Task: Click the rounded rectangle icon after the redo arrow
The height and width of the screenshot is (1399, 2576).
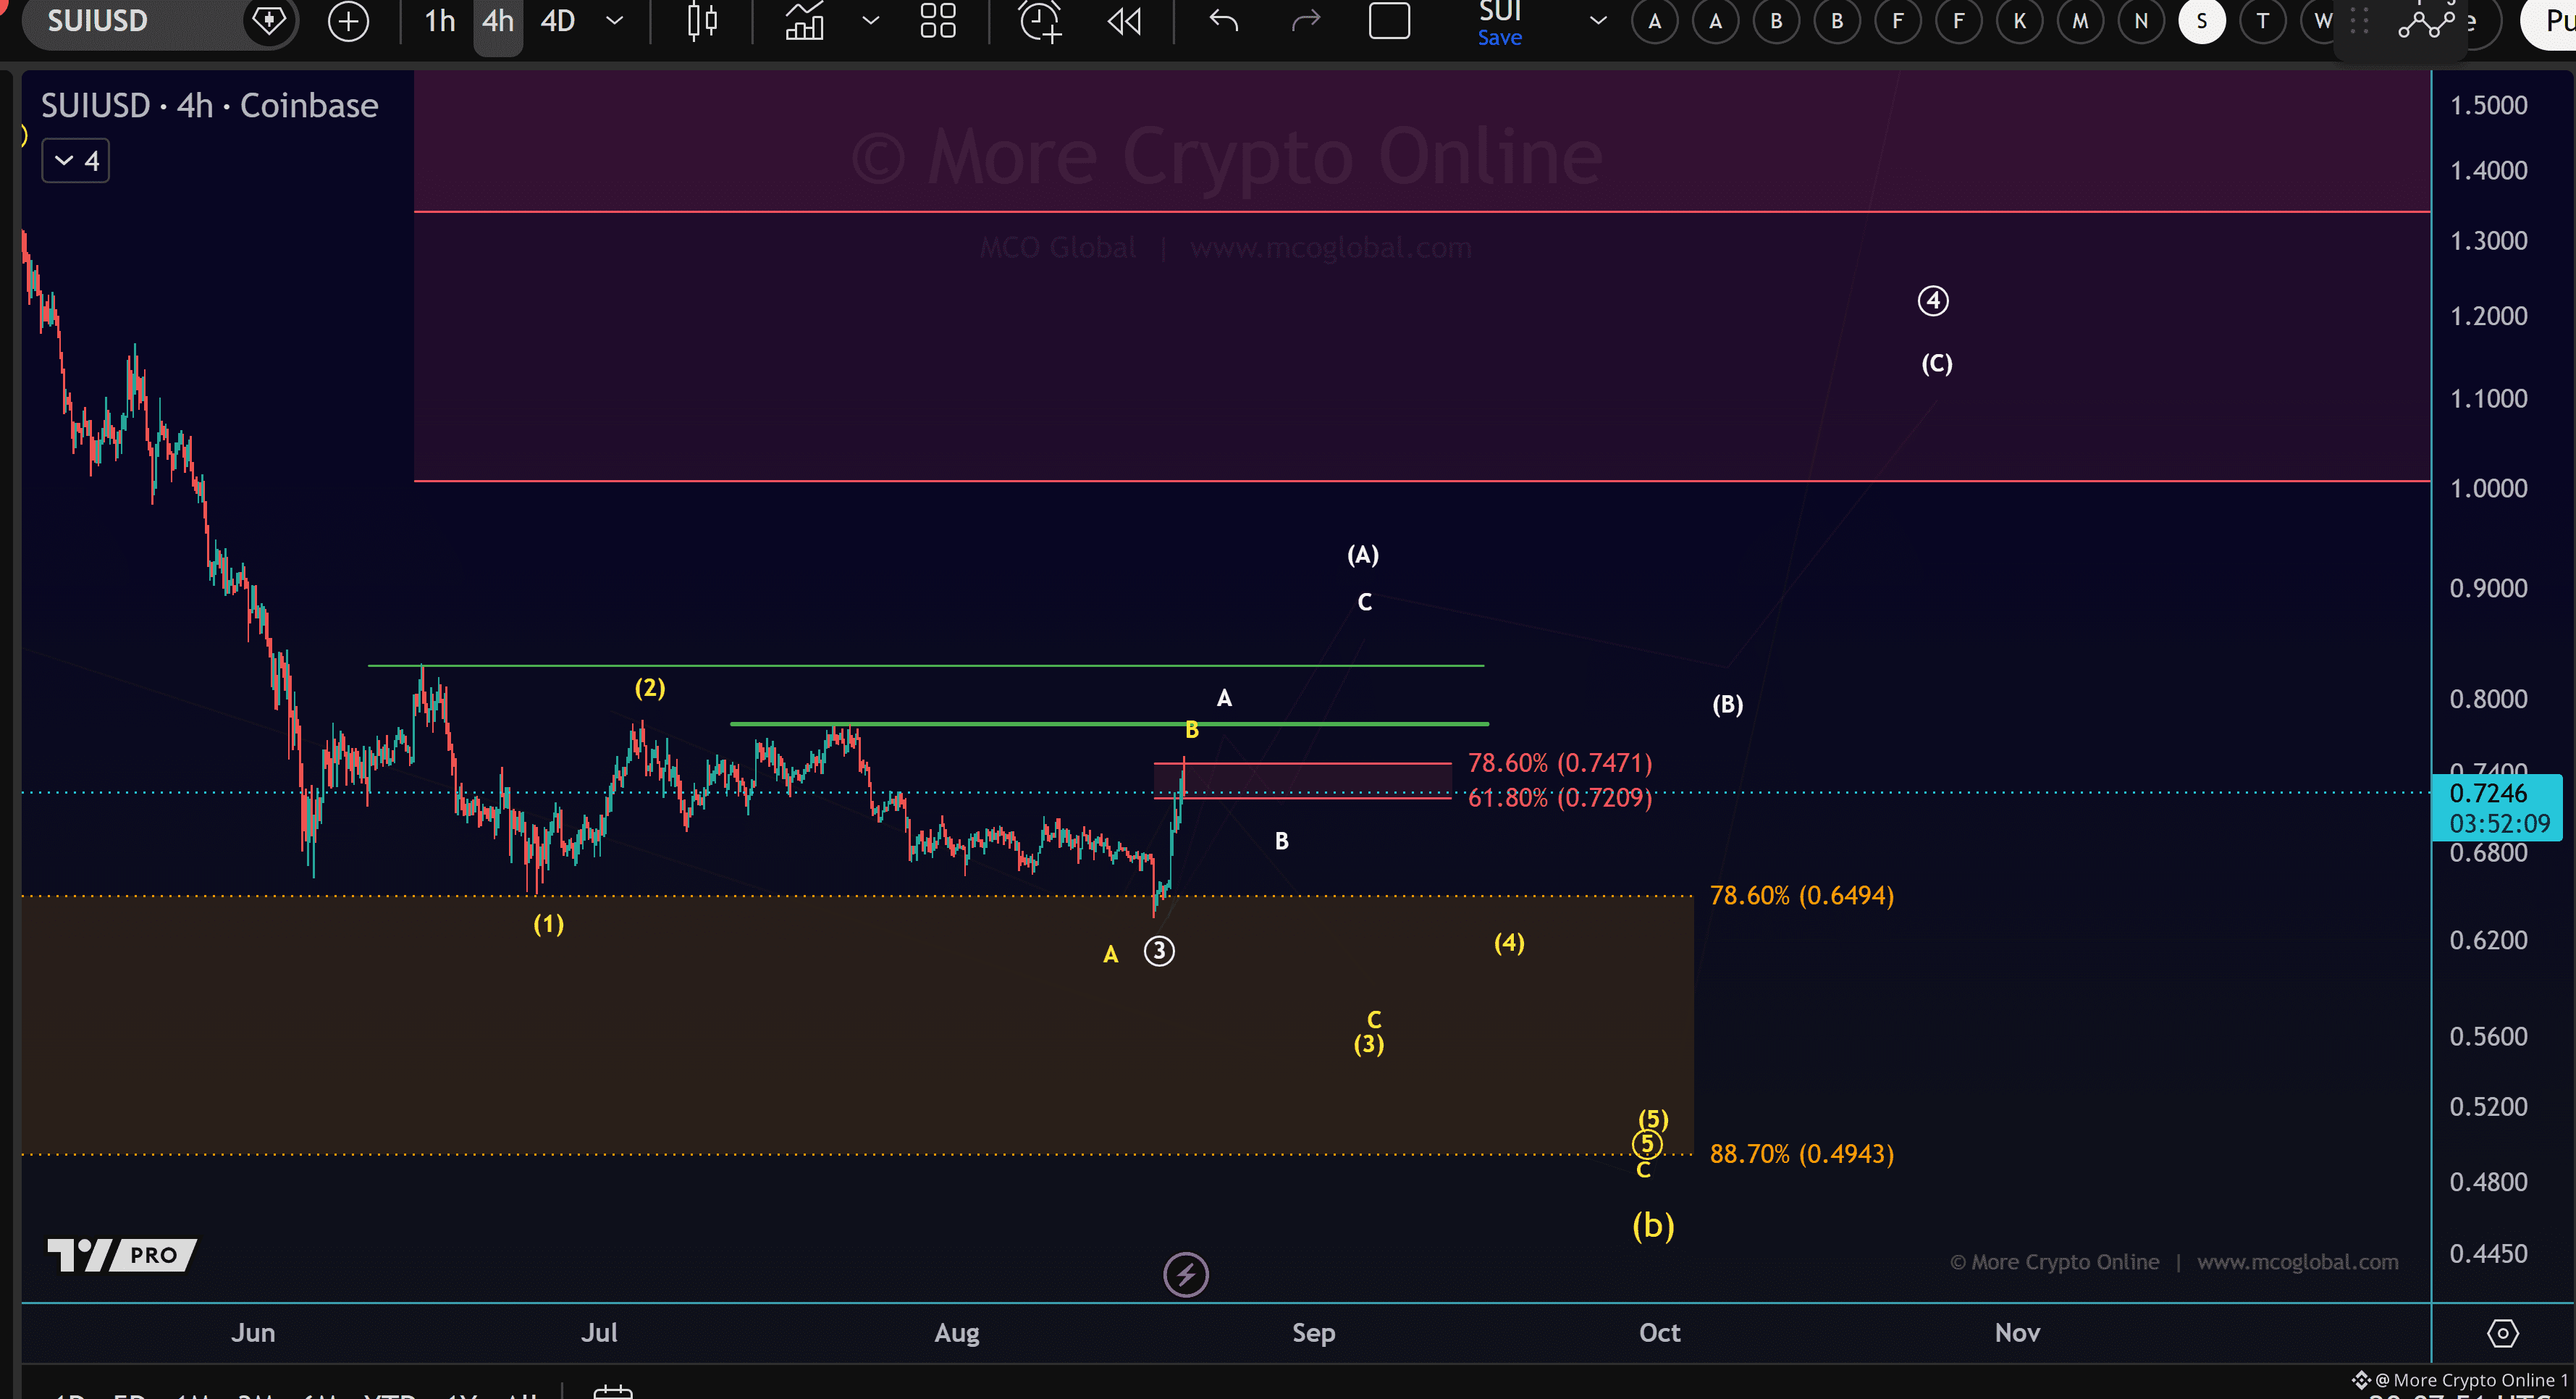Action: 1389,21
